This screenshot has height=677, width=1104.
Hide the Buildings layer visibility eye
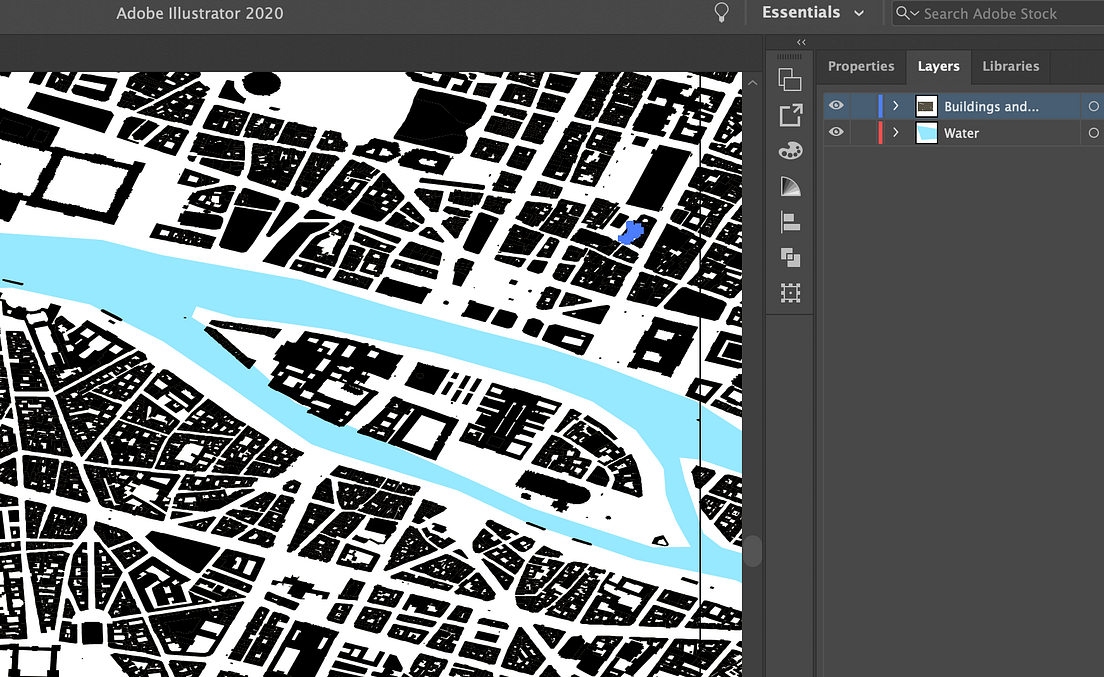click(836, 105)
